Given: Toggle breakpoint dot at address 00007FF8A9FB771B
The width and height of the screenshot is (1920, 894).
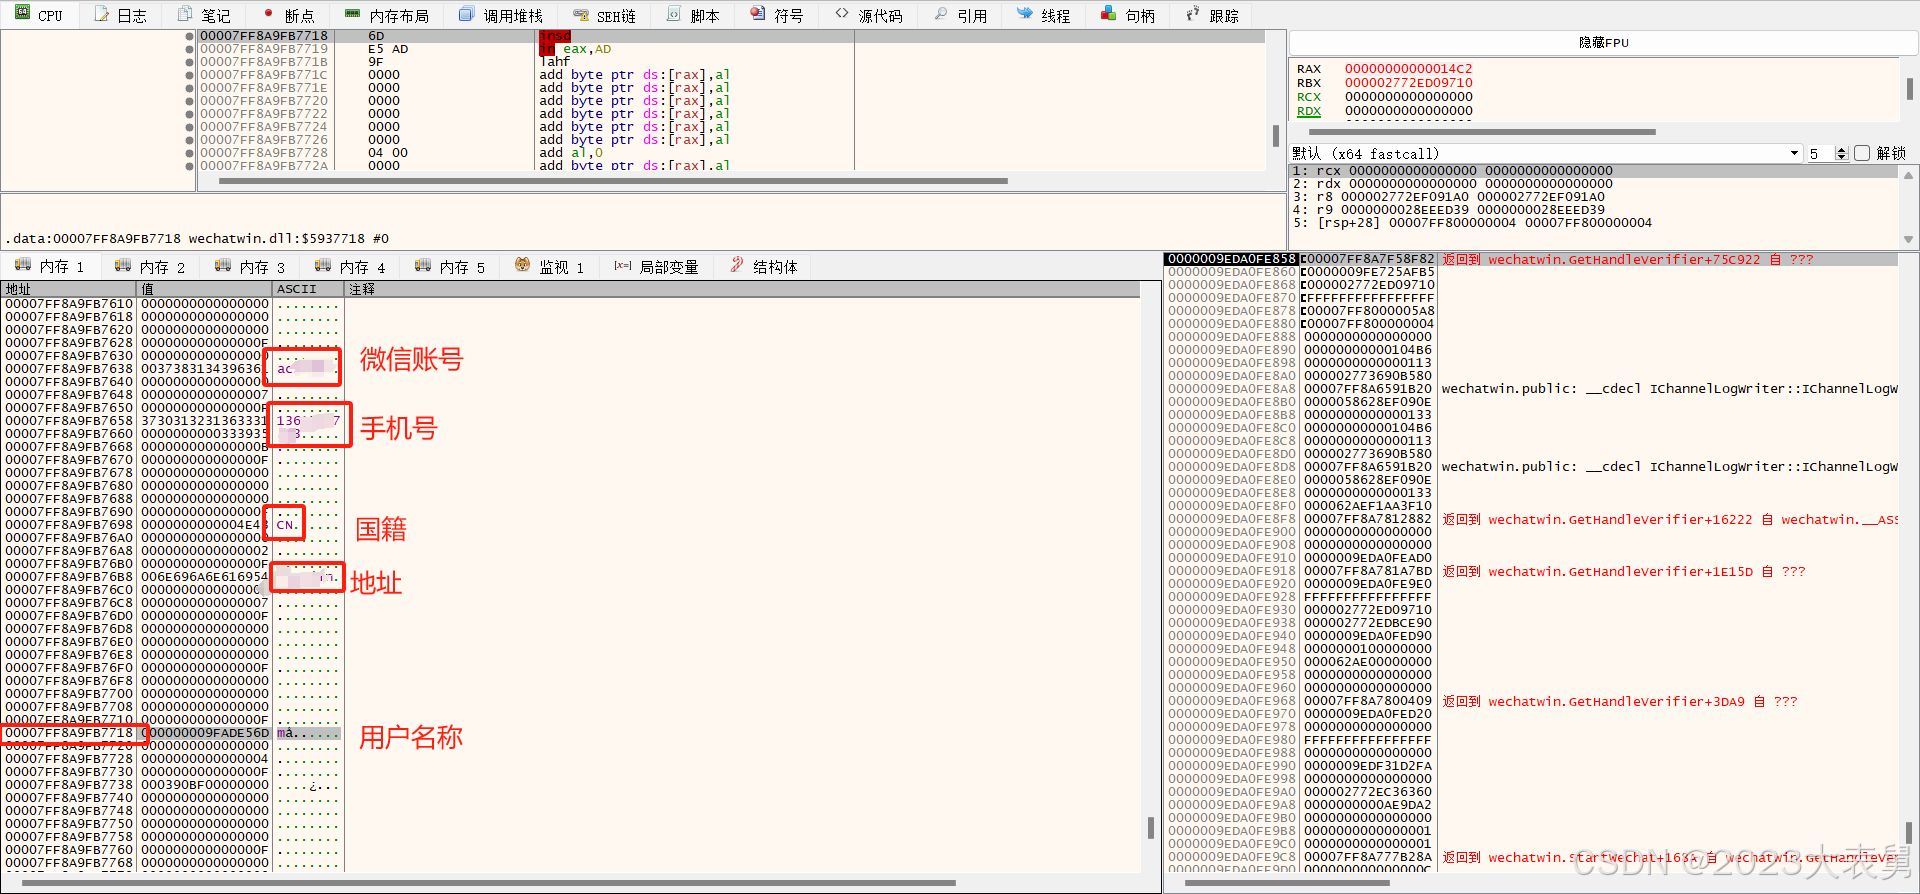Looking at the screenshot, I should point(190,62).
